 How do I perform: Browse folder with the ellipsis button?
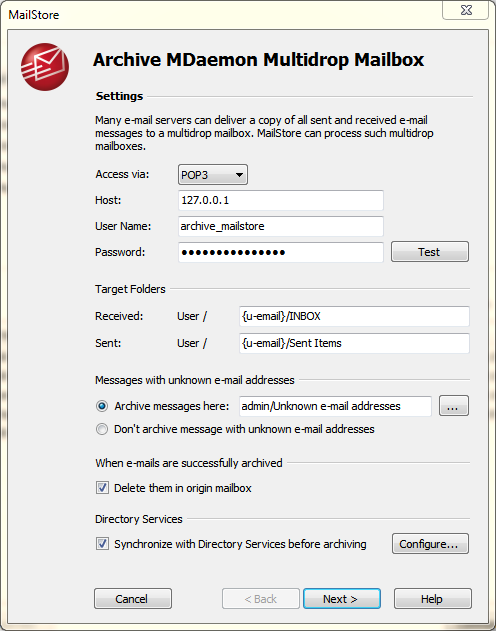point(453,406)
